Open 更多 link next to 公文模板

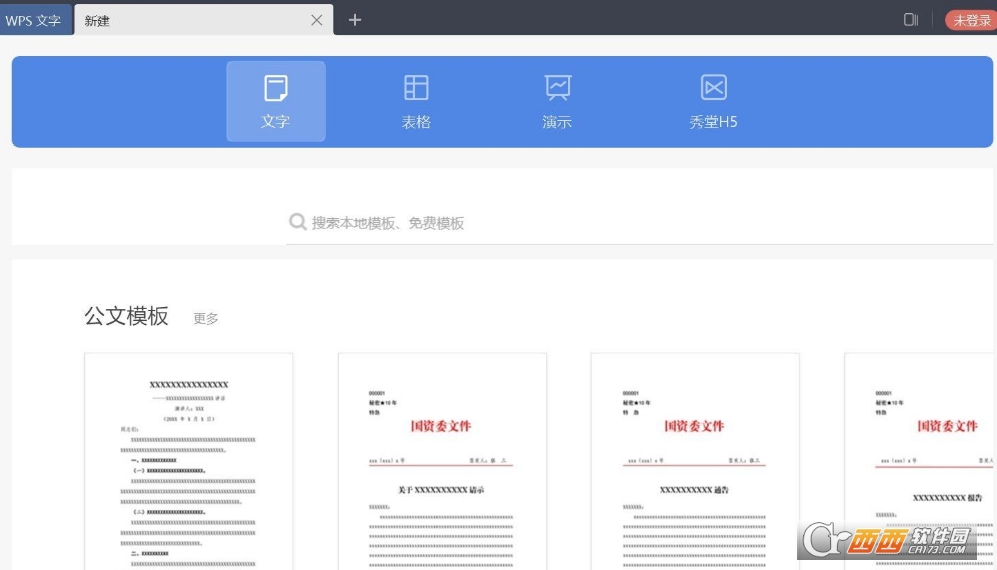(x=206, y=318)
